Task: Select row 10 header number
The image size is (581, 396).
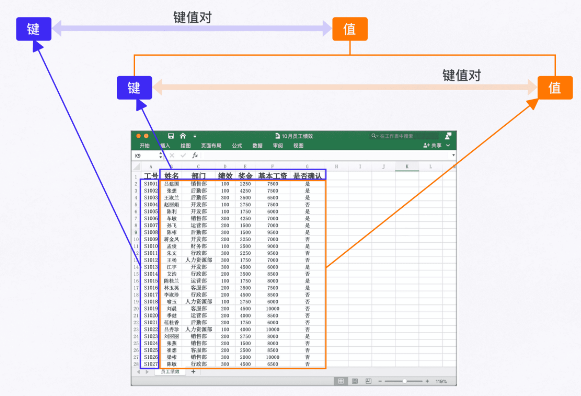Action: tap(136, 239)
